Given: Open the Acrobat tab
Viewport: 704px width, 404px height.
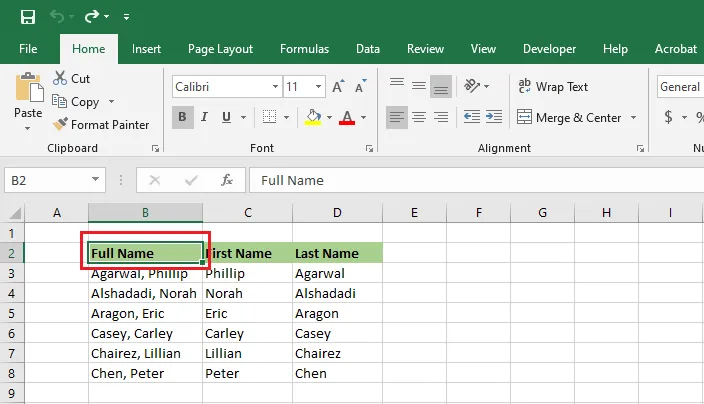Looking at the screenshot, I should point(675,48).
